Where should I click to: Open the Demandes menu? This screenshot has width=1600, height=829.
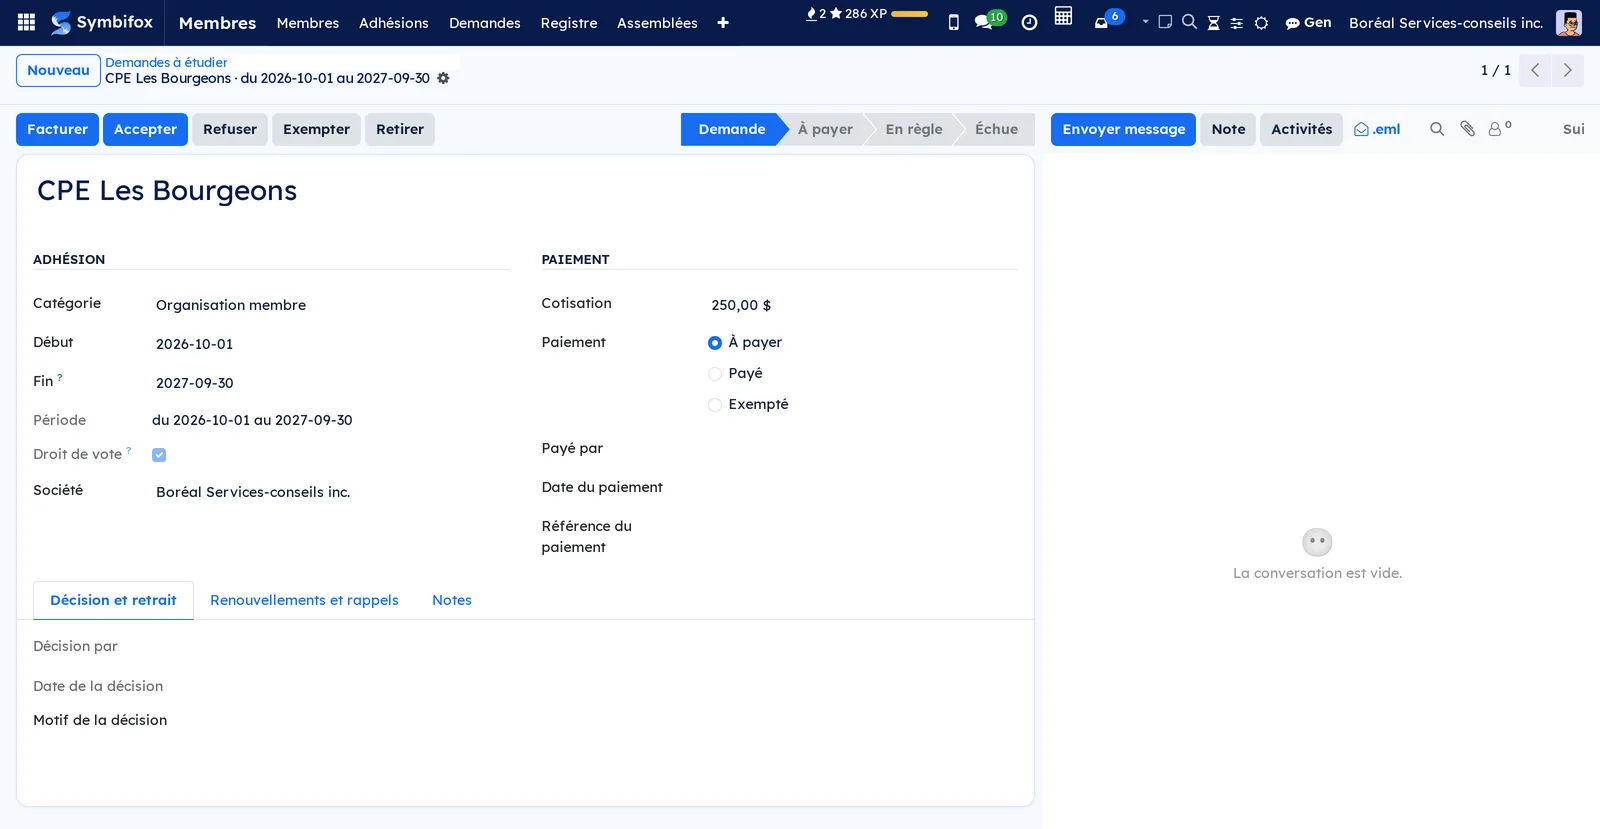coord(485,23)
